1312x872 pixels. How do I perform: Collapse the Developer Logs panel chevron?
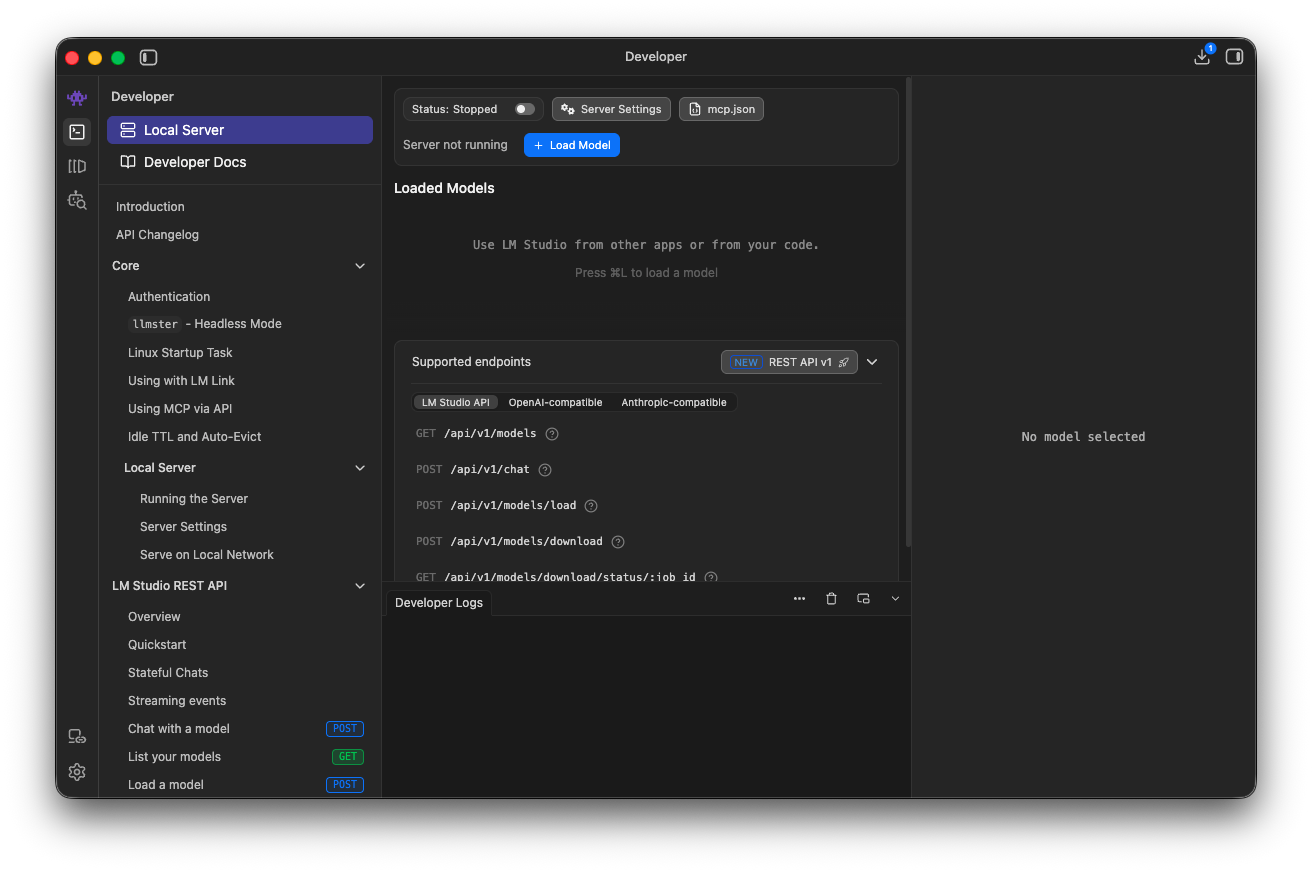click(895, 599)
